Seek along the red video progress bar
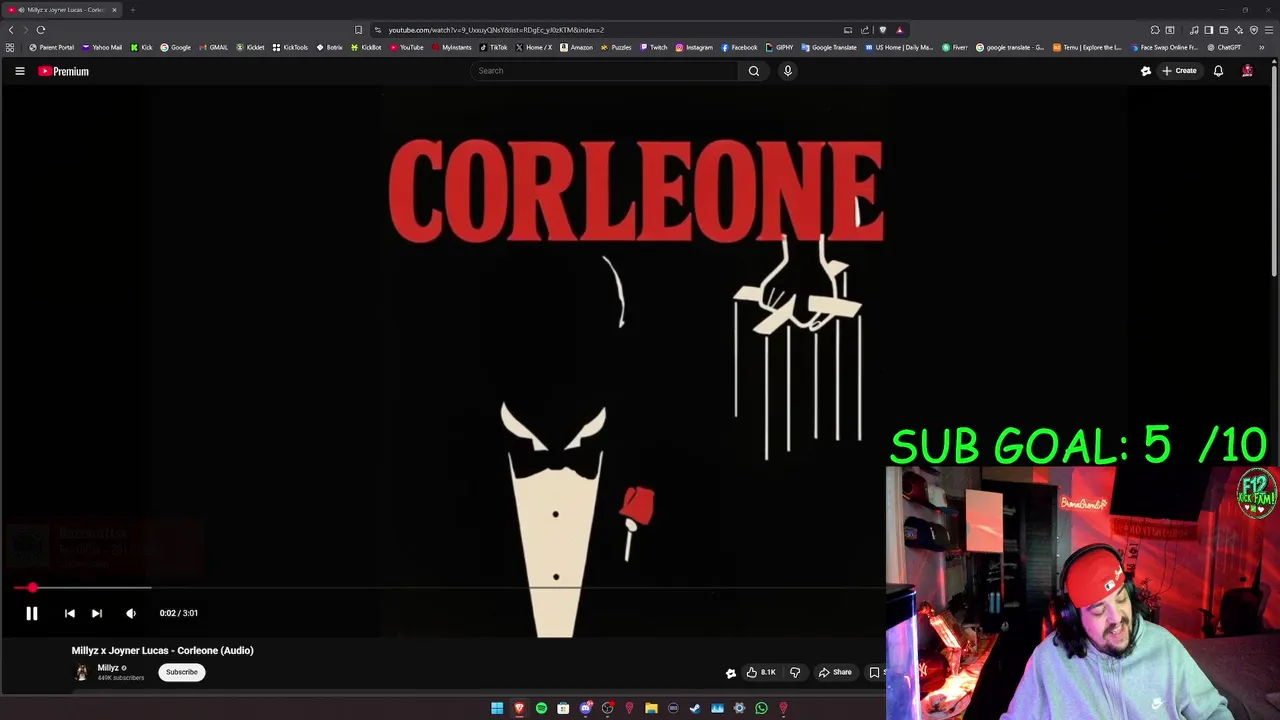1280x720 pixels. pyautogui.click(x=448, y=588)
